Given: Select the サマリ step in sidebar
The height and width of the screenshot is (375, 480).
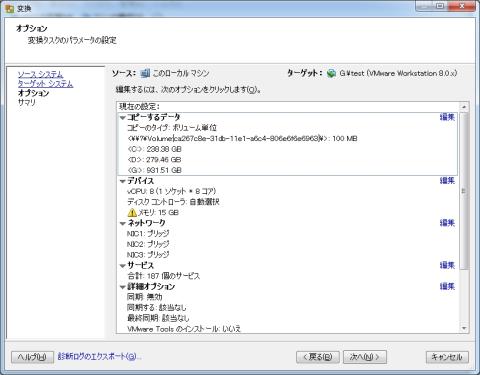Looking at the screenshot, I should (x=27, y=102).
